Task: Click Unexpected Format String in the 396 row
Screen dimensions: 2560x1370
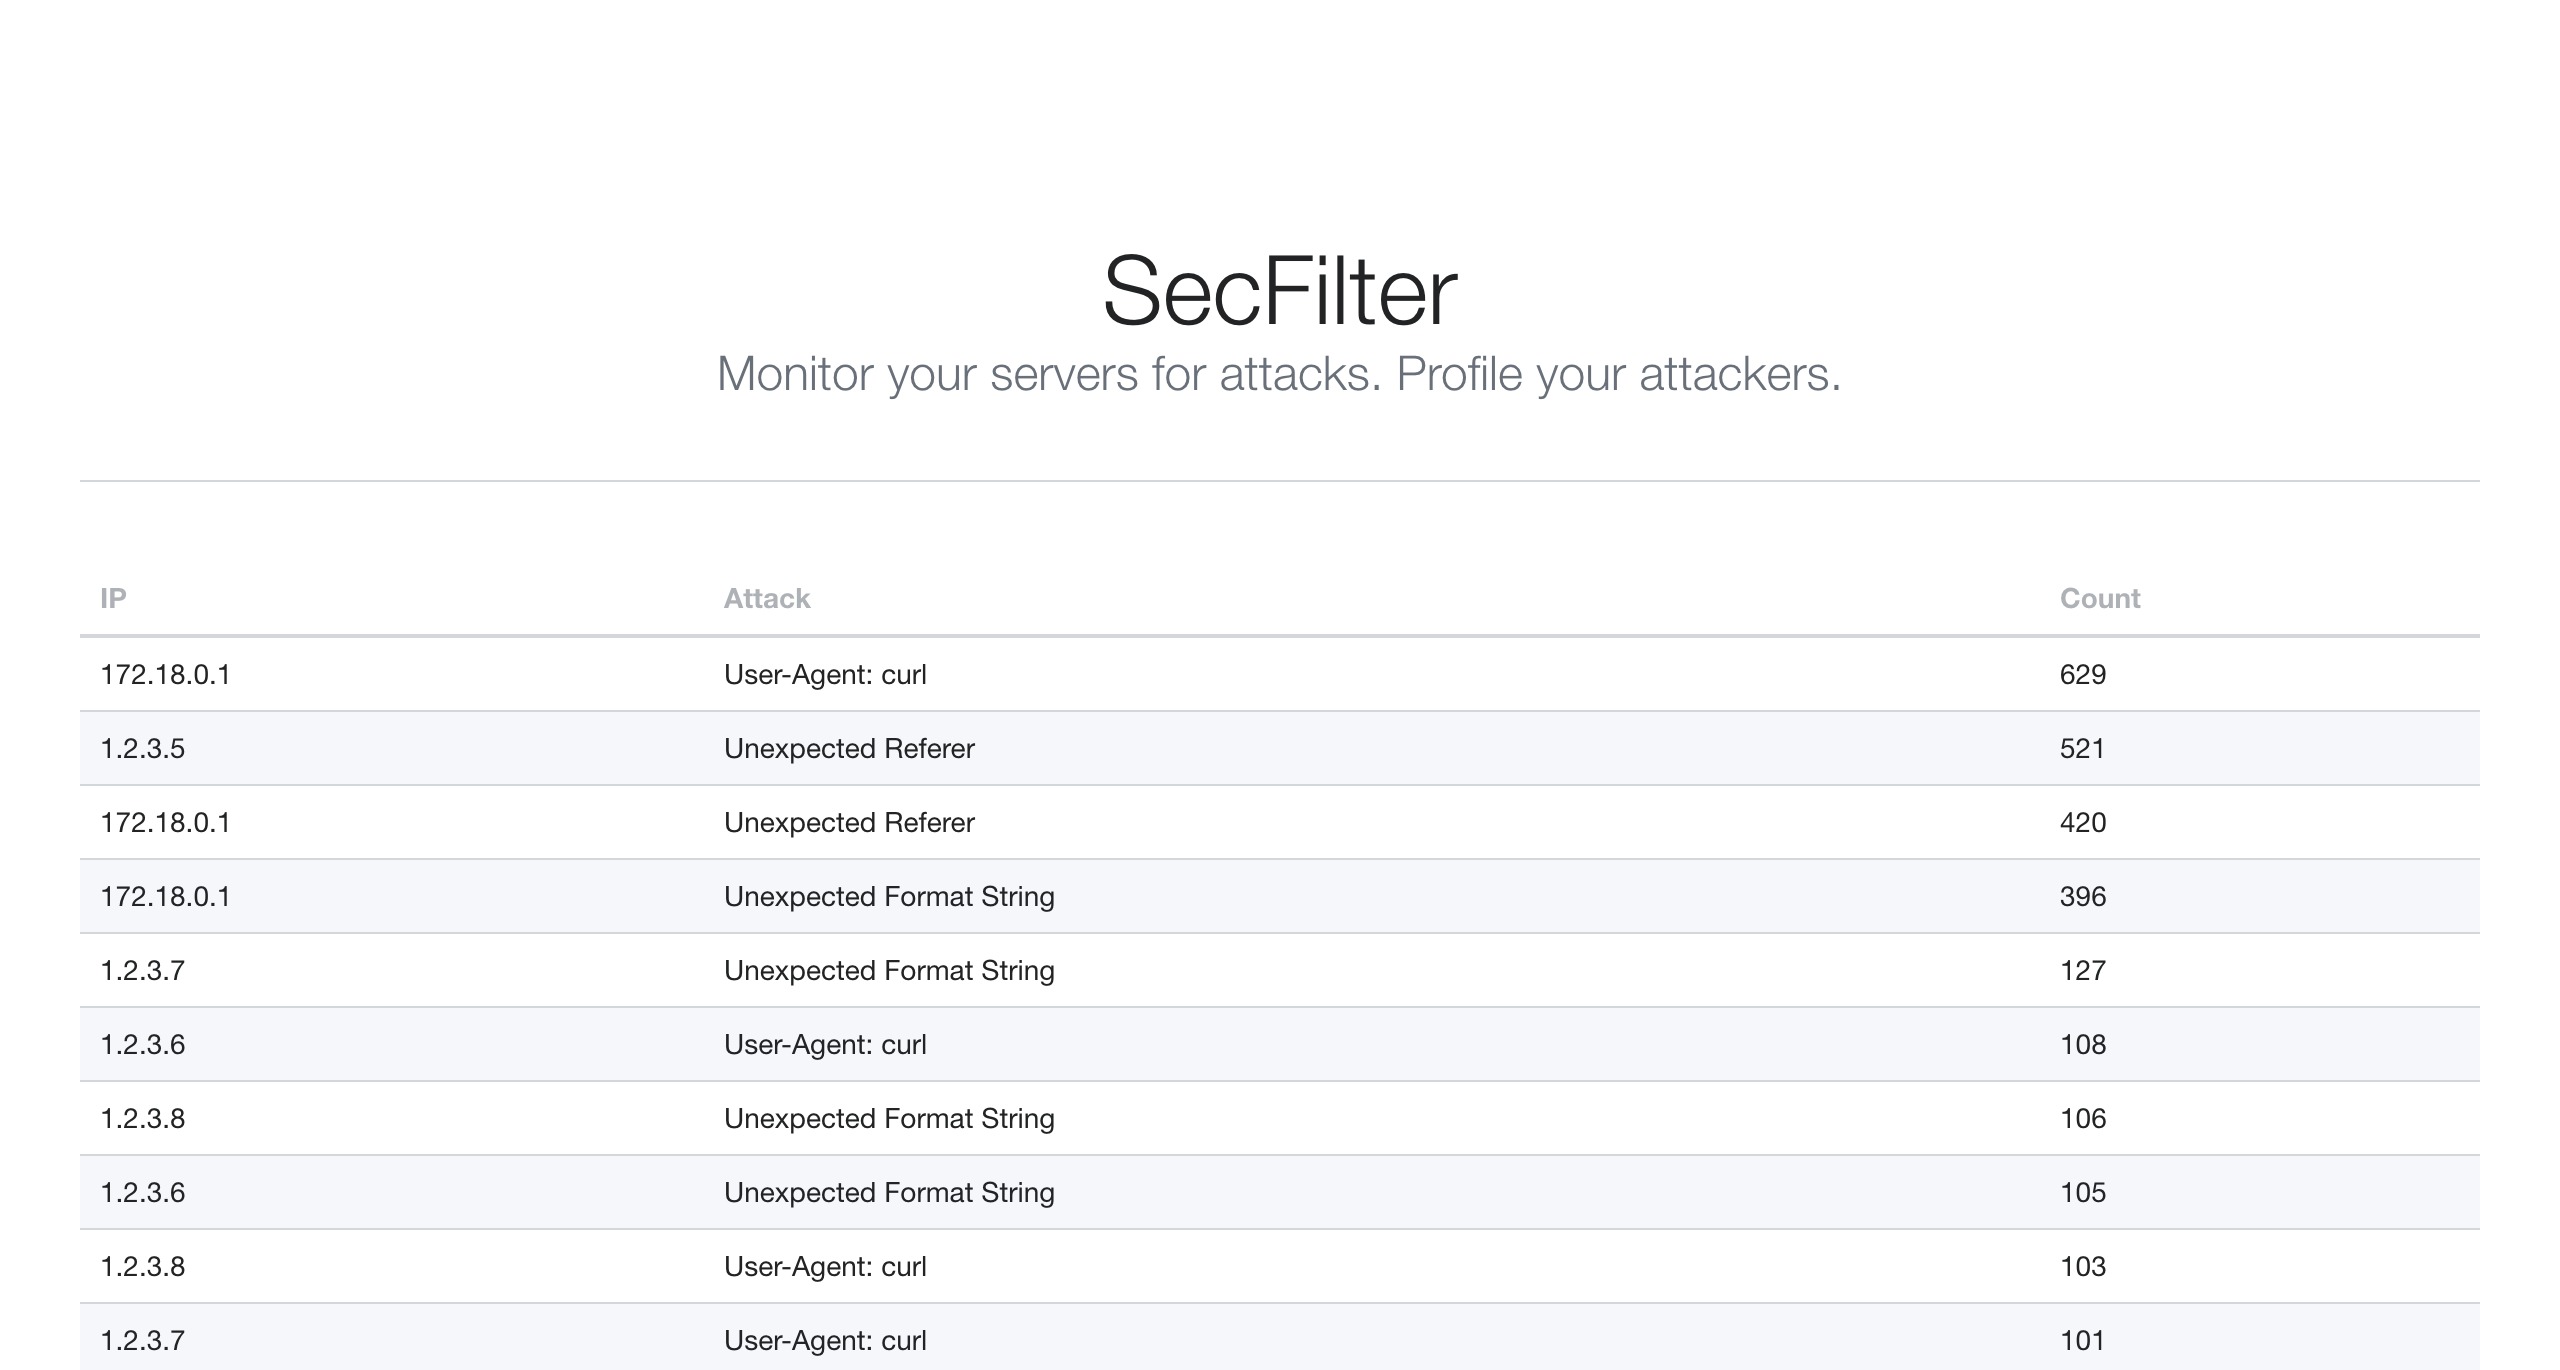Action: pos(889,897)
